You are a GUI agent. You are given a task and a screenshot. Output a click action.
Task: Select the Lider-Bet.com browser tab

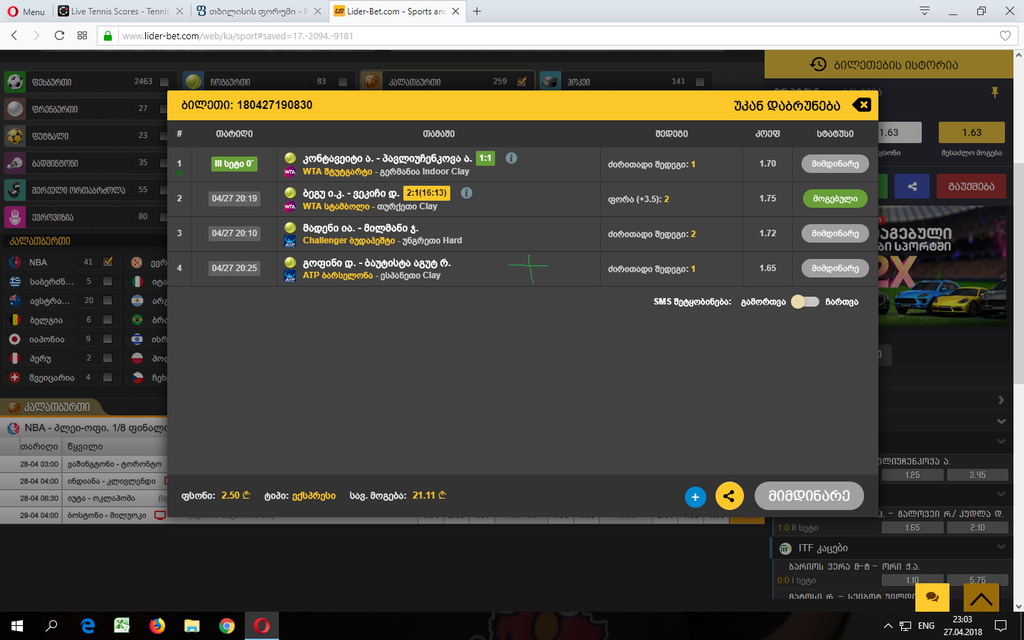tap(396, 11)
